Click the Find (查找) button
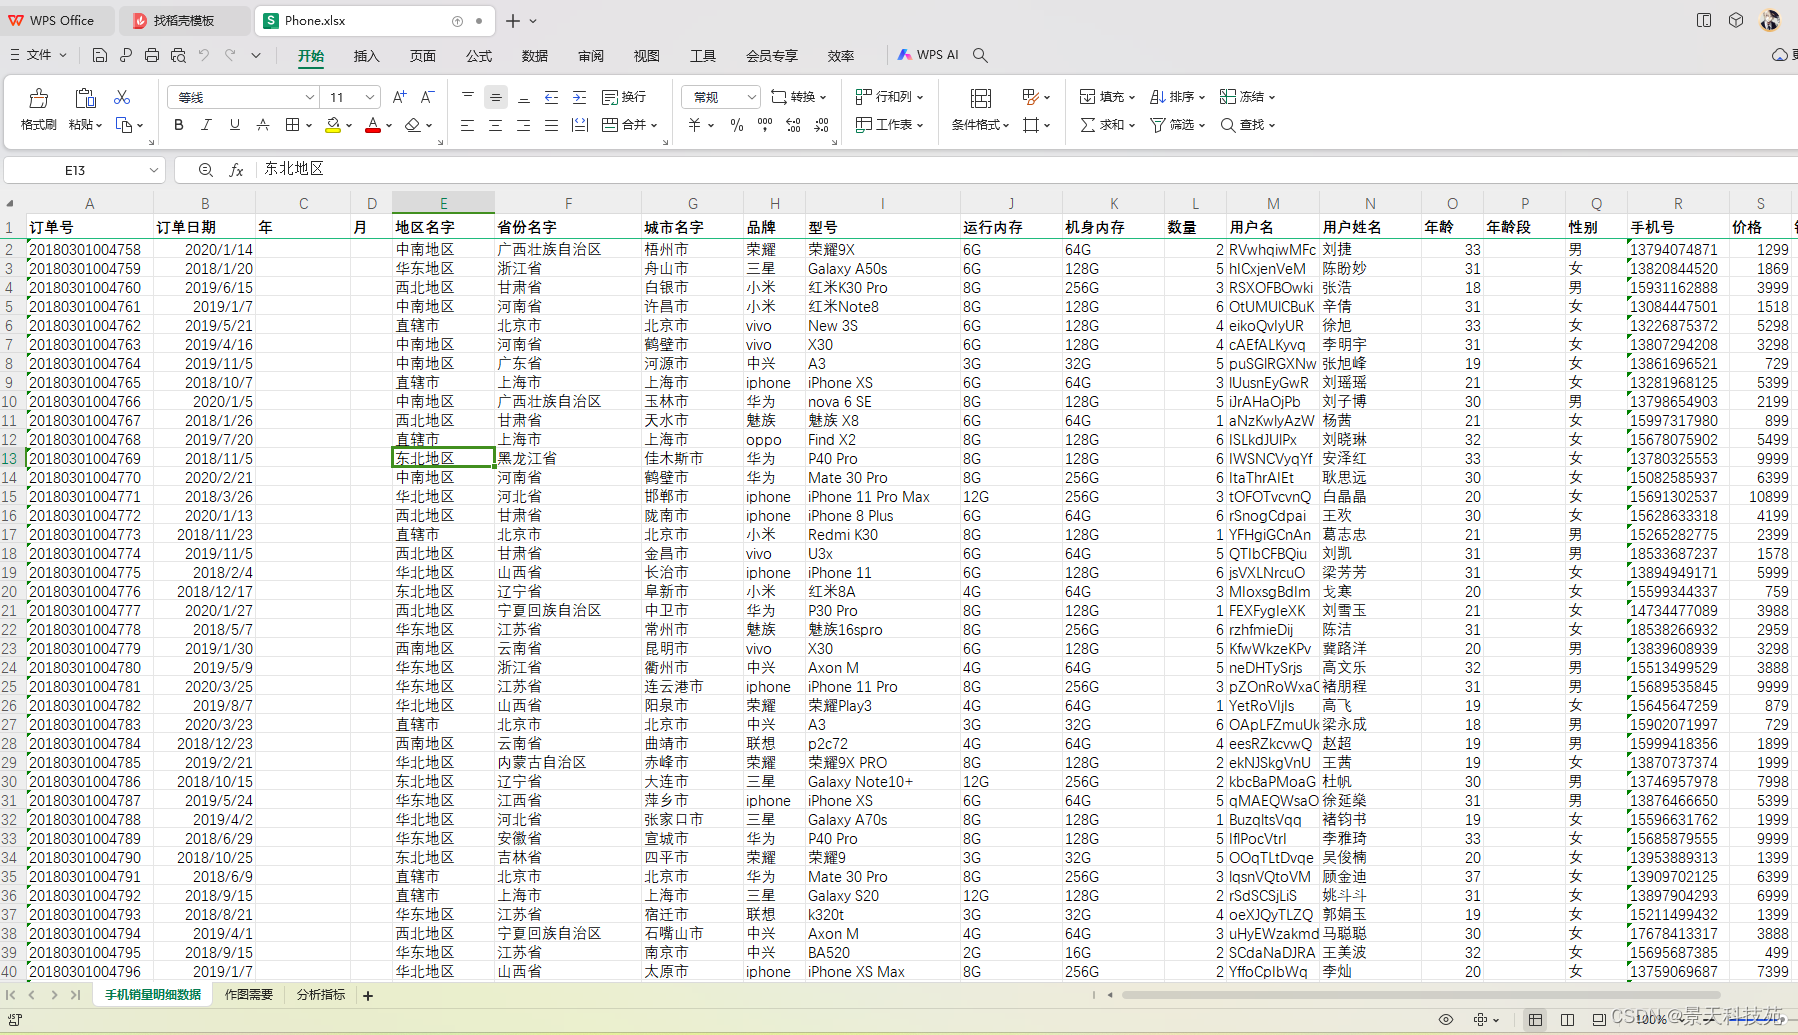The width and height of the screenshot is (1798, 1035). tap(1247, 125)
